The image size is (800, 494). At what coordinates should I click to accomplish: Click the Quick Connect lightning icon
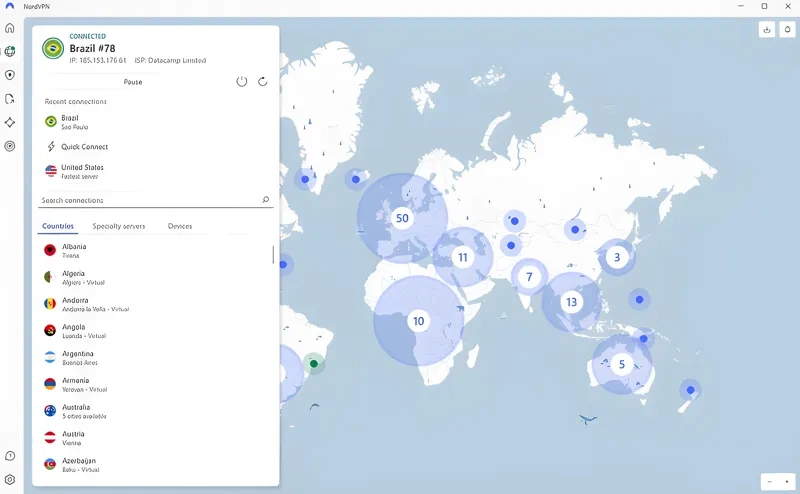point(51,146)
